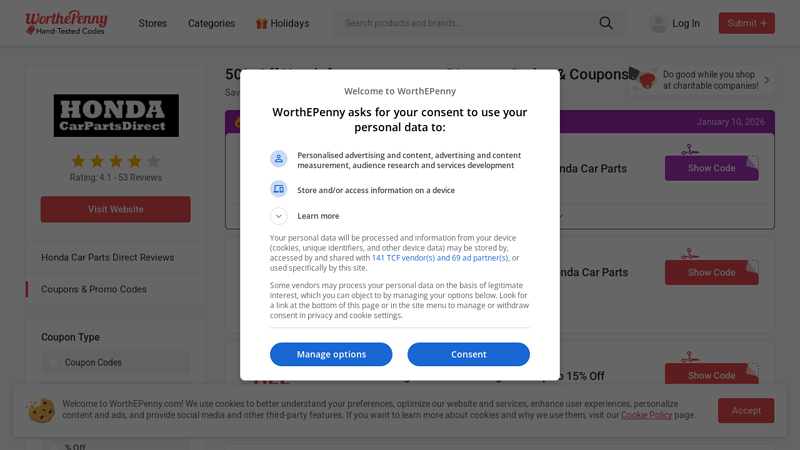Click the personalised advertising person icon

point(279,159)
